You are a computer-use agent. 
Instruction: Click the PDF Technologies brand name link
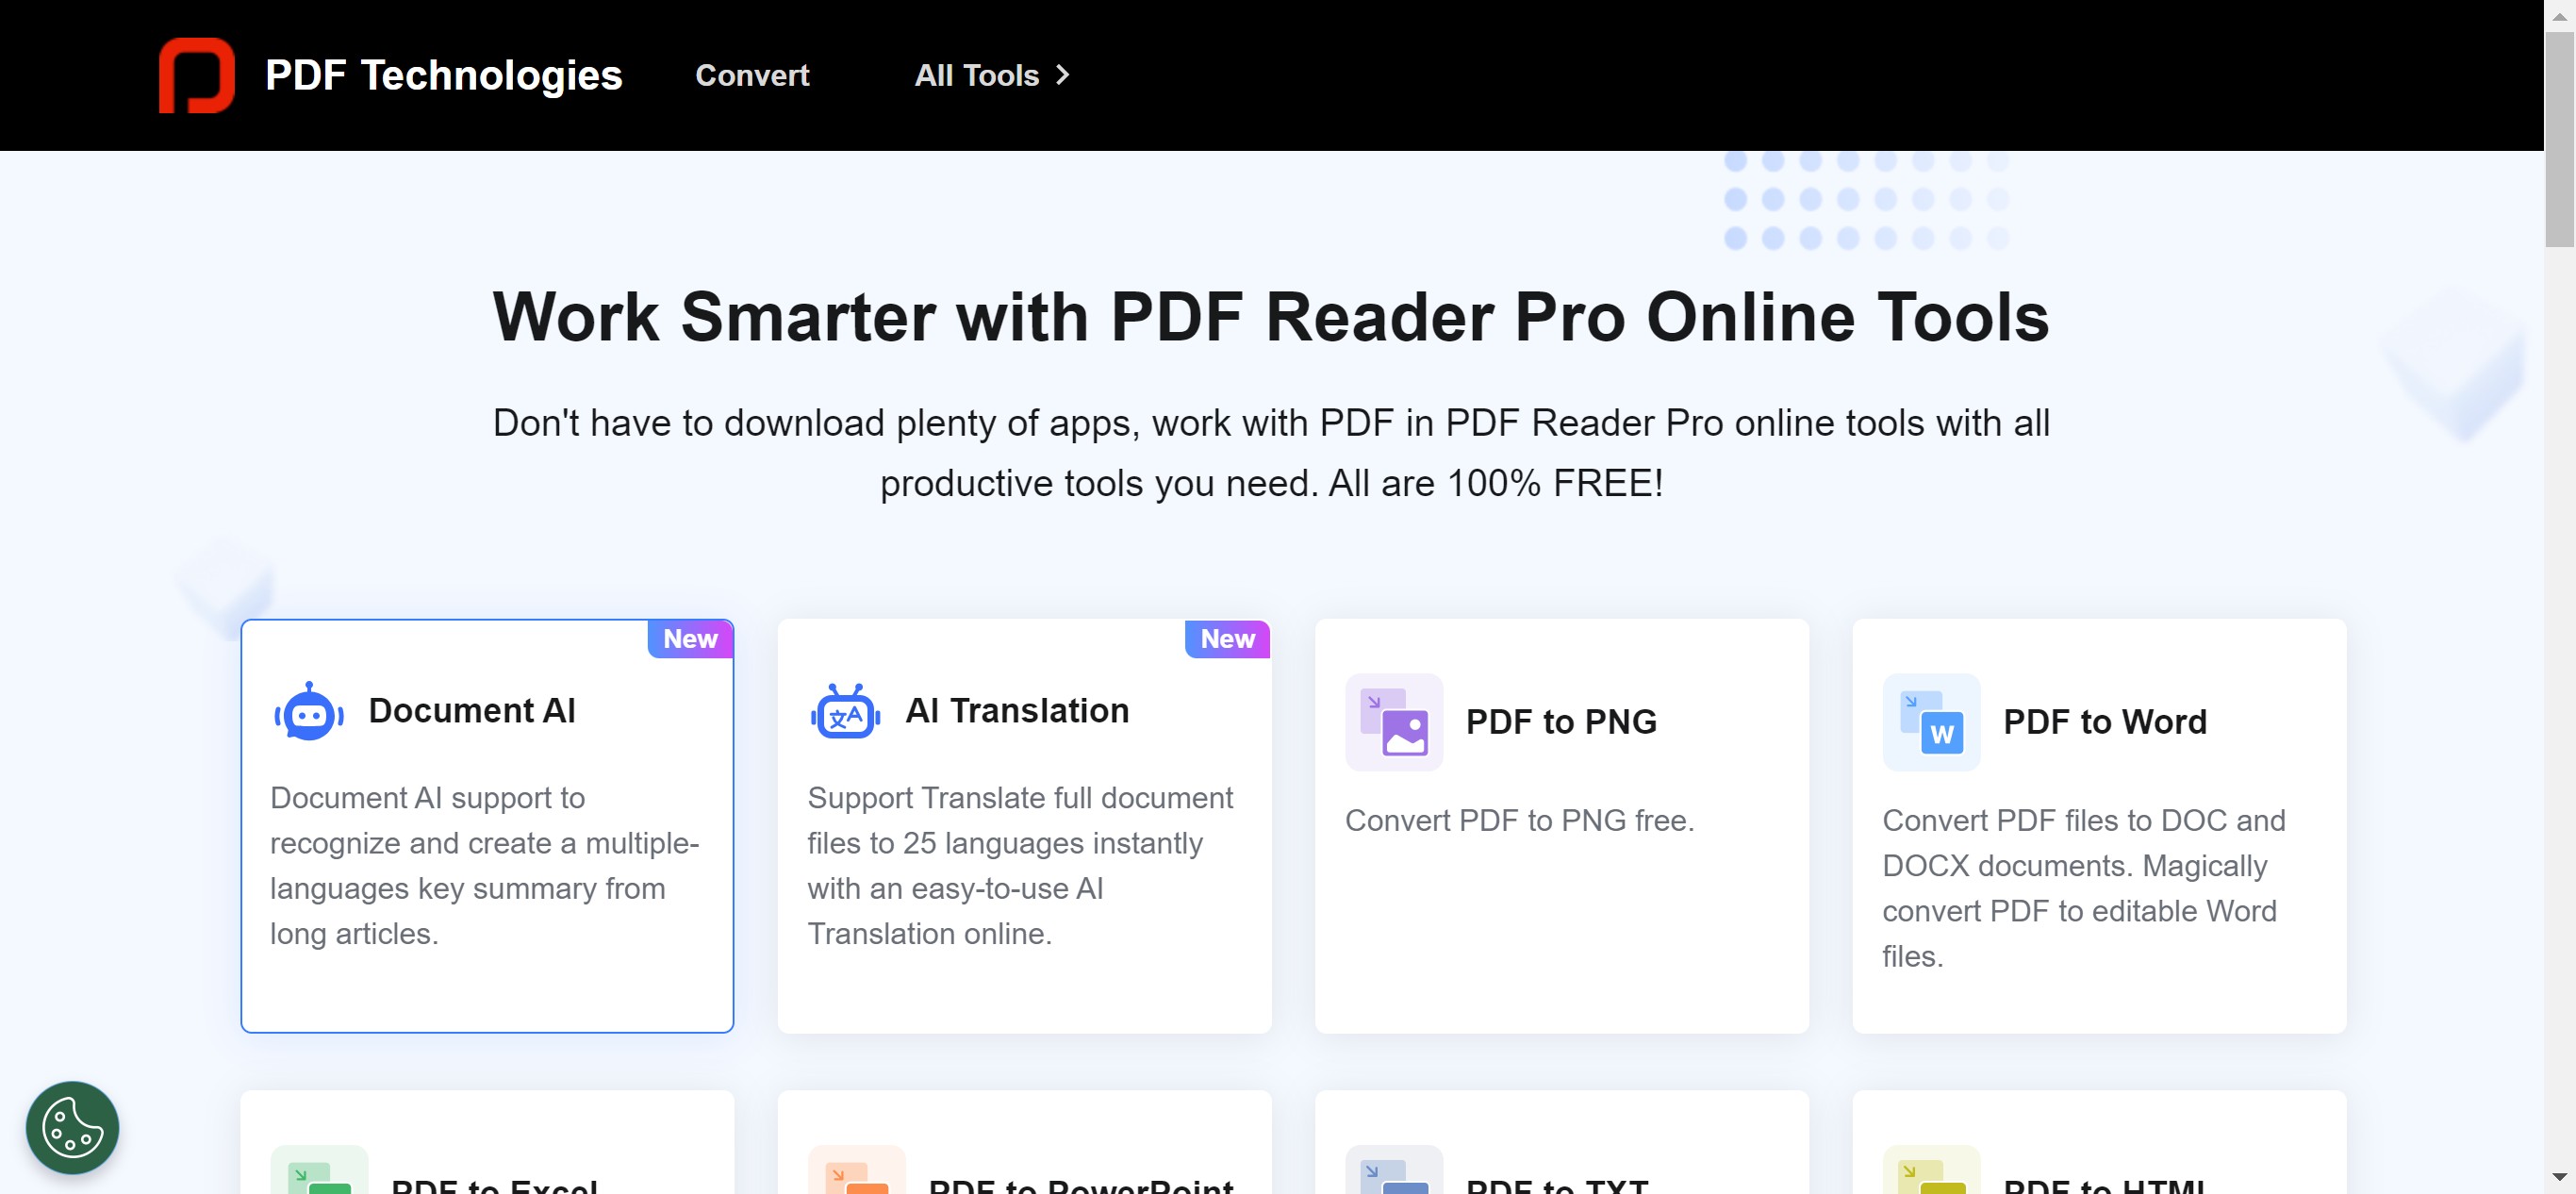pyautogui.click(x=443, y=75)
